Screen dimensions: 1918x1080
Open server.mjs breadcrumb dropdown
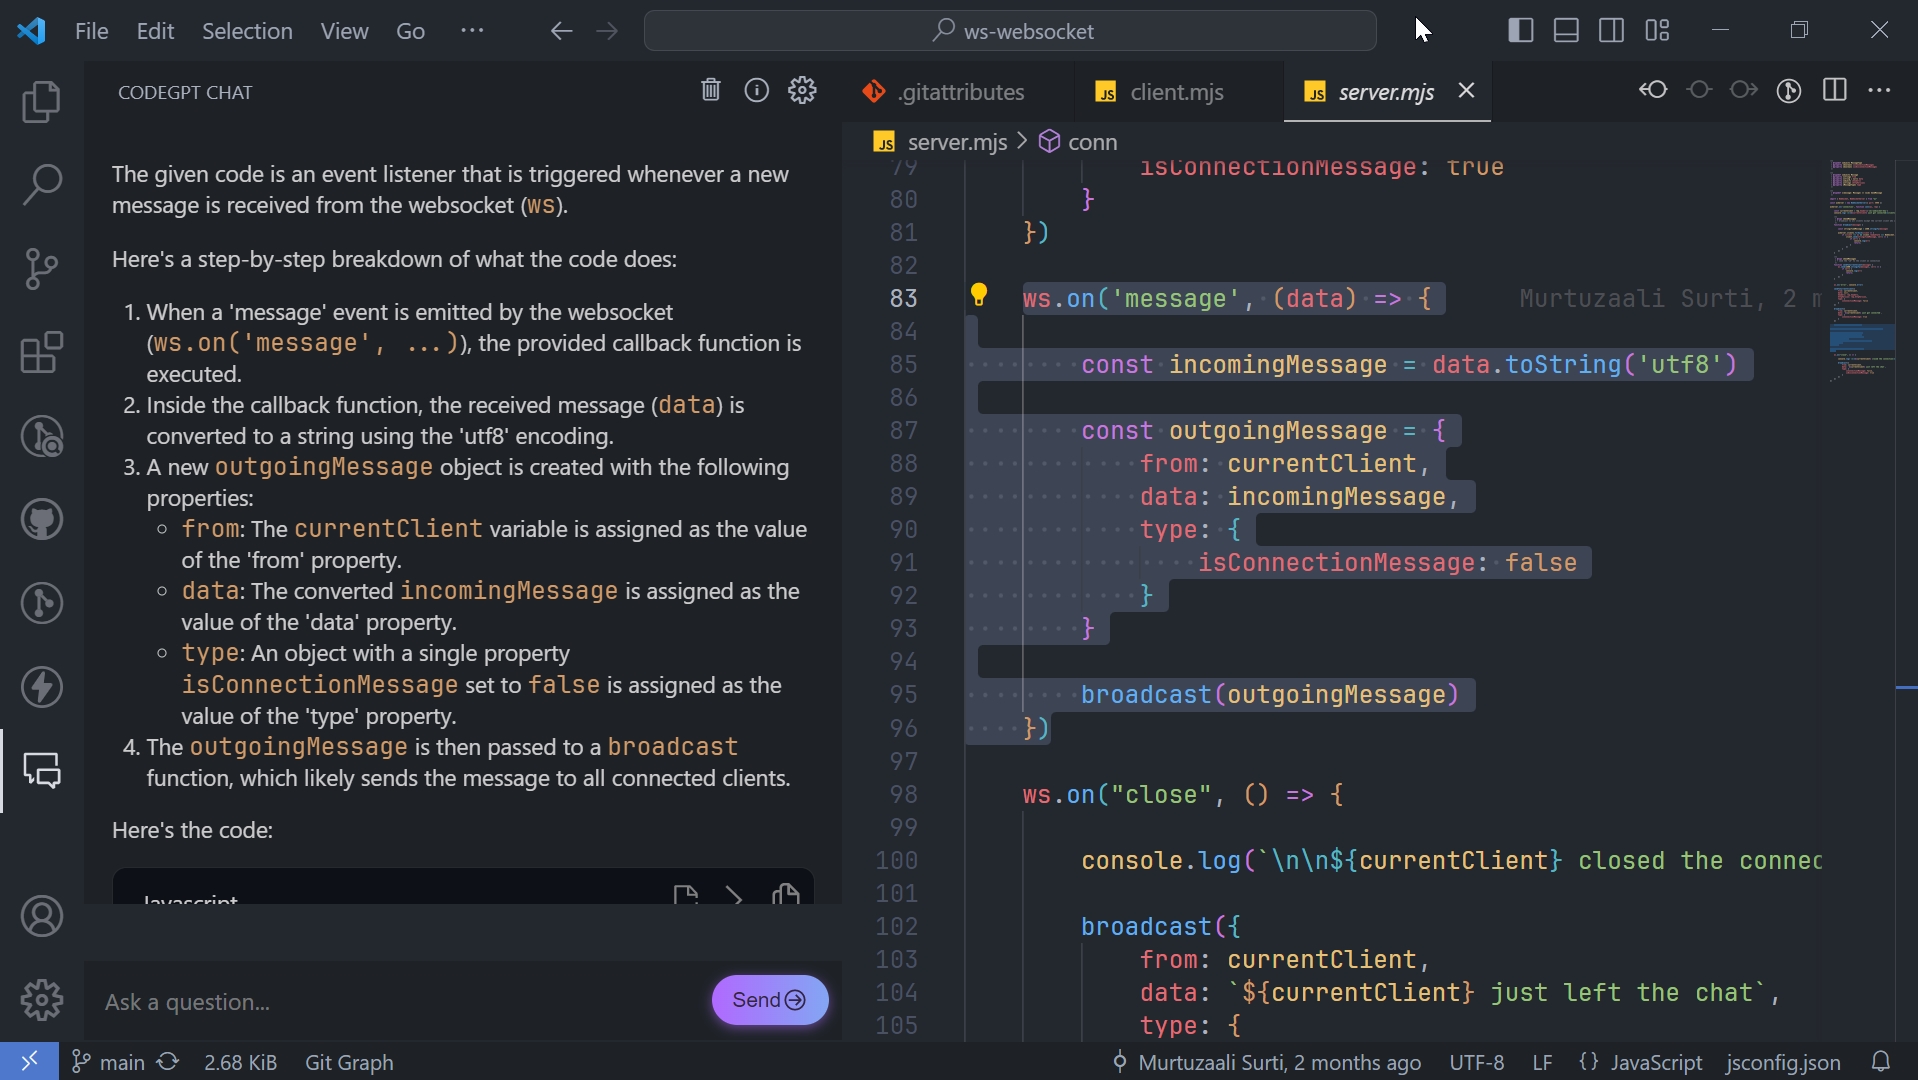coord(941,142)
